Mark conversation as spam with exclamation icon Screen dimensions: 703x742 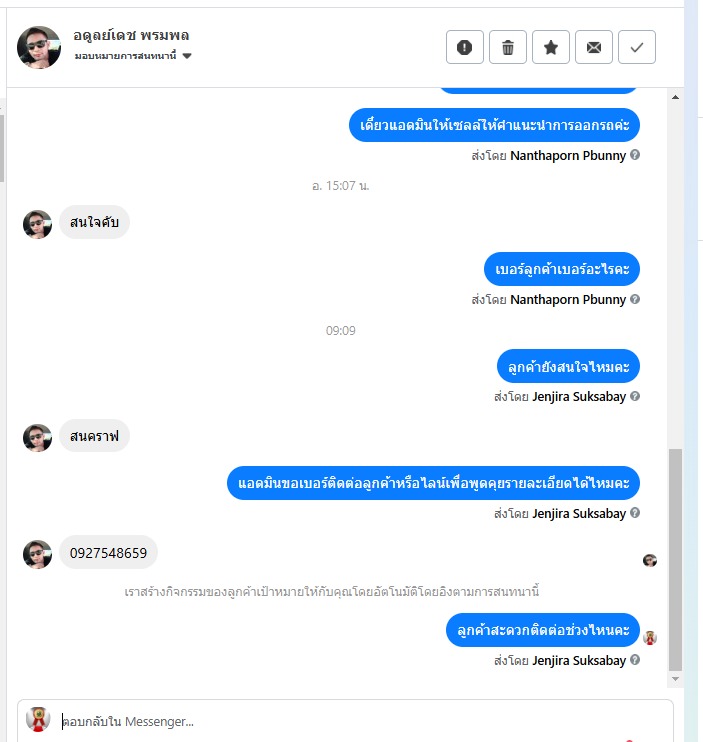pos(465,47)
